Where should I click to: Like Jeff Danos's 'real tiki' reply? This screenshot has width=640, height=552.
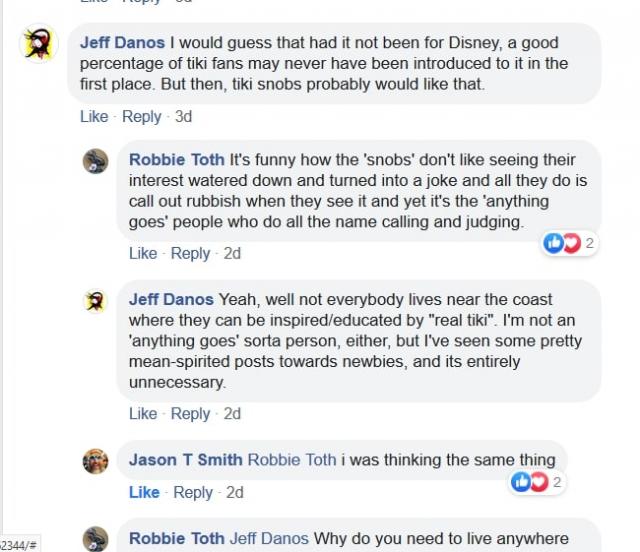pyautogui.click(x=143, y=413)
